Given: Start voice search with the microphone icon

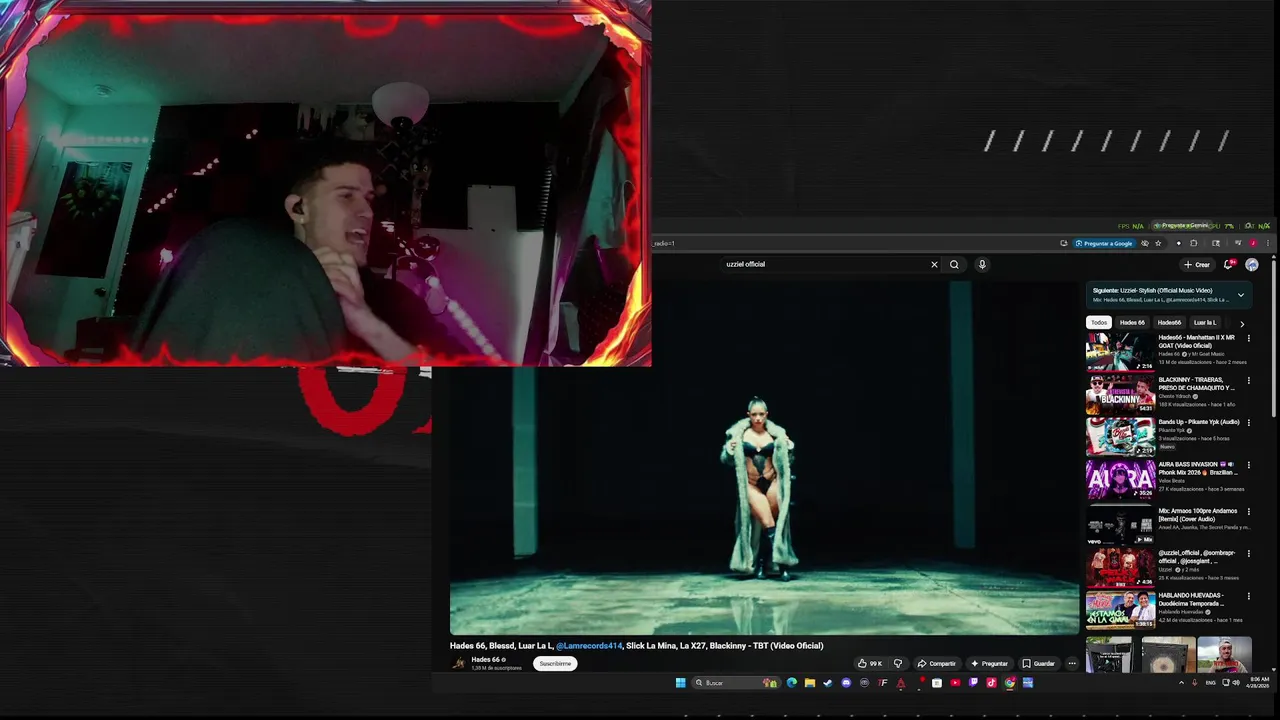Looking at the screenshot, I should (982, 264).
